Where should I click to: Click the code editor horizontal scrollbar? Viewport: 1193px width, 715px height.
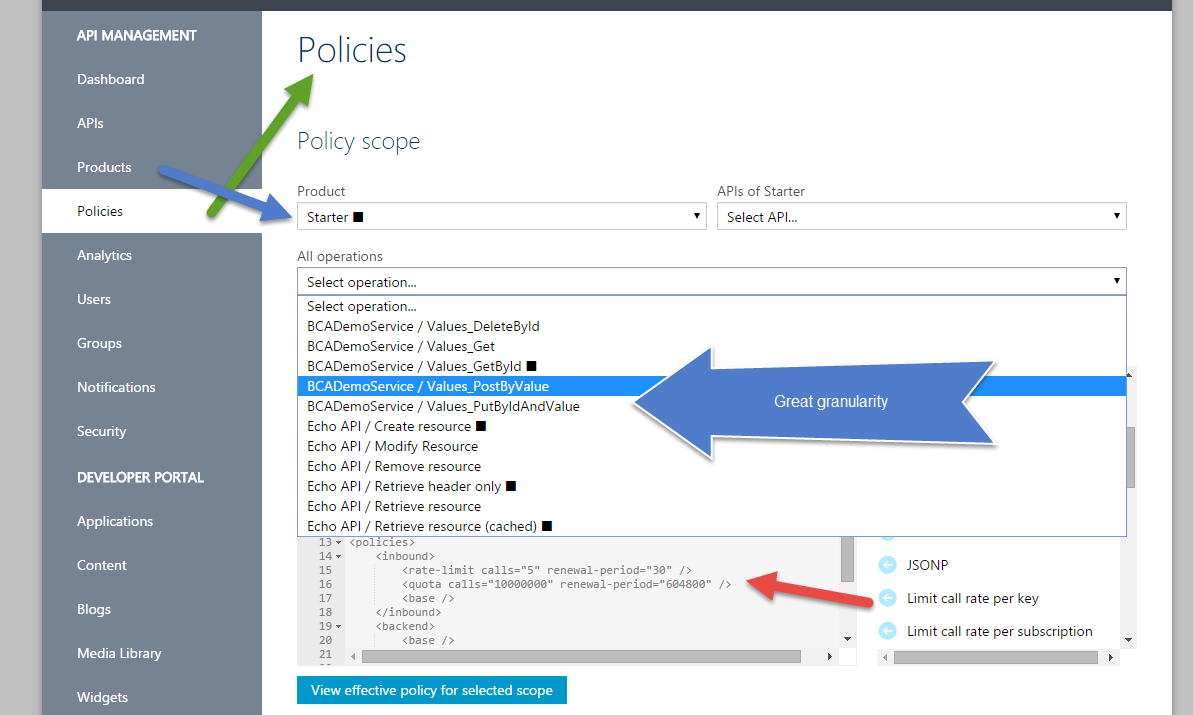(x=580, y=657)
